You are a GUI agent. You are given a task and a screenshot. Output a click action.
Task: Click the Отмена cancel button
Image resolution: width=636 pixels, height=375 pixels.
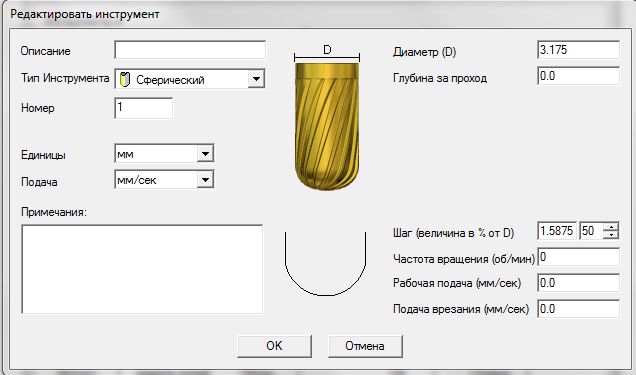365,346
